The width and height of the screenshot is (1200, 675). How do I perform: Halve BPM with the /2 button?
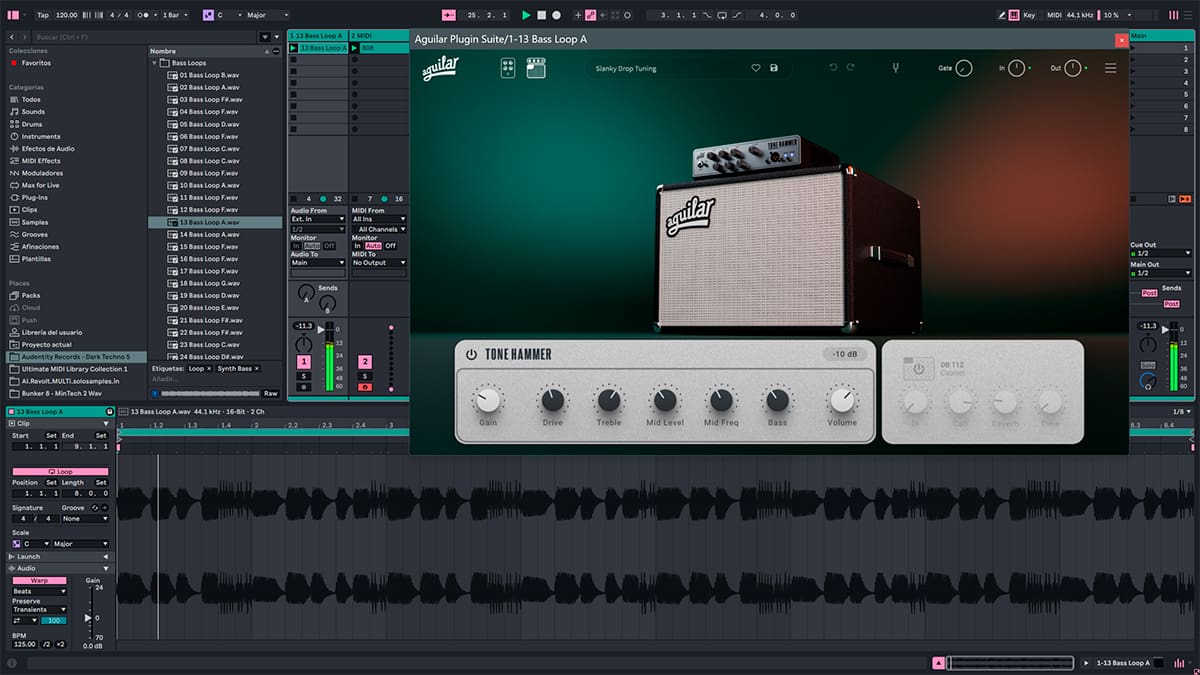46,644
